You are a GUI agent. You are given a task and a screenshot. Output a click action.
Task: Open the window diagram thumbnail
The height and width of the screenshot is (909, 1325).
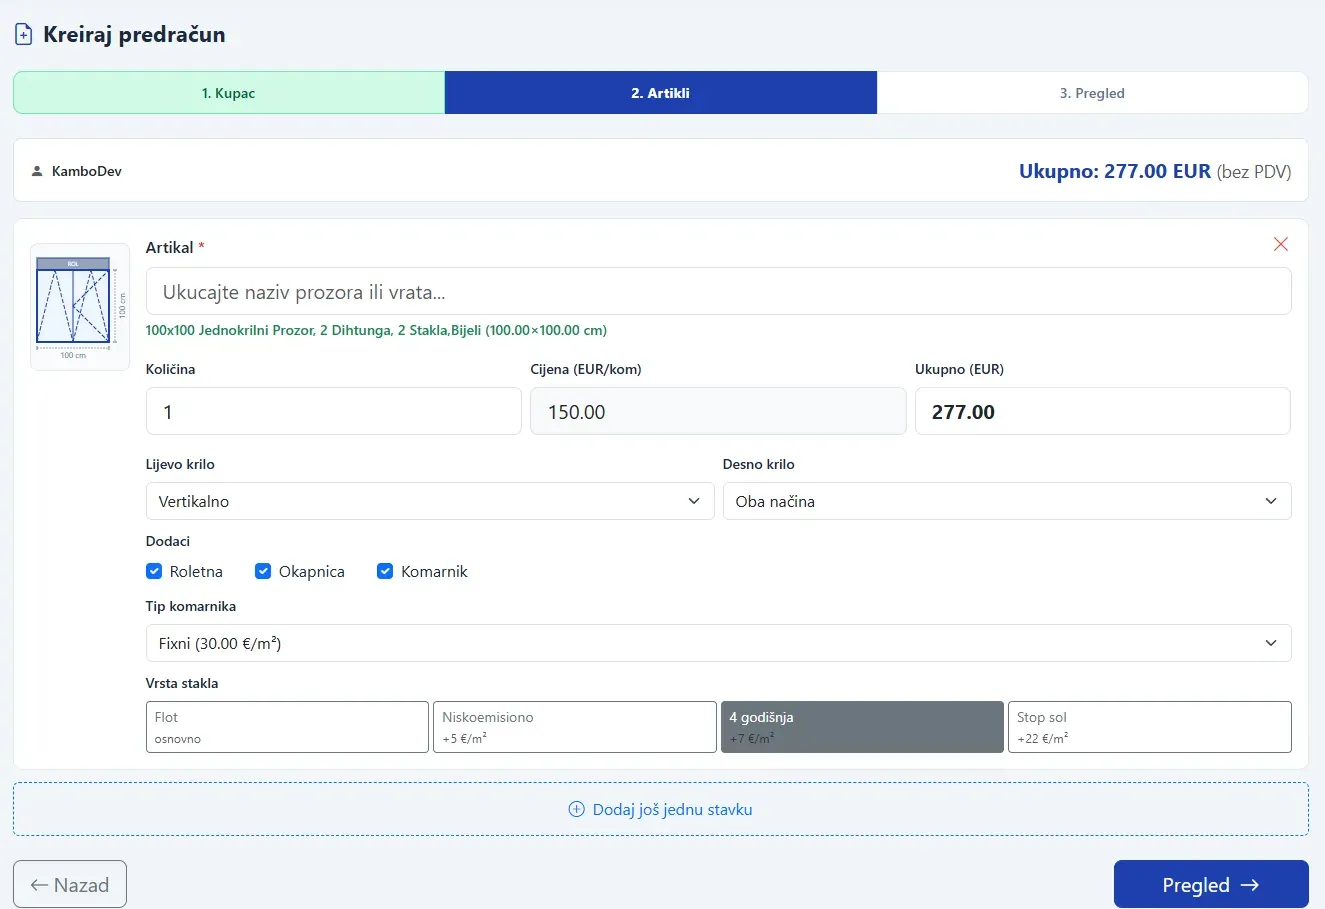pyautogui.click(x=80, y=307)
